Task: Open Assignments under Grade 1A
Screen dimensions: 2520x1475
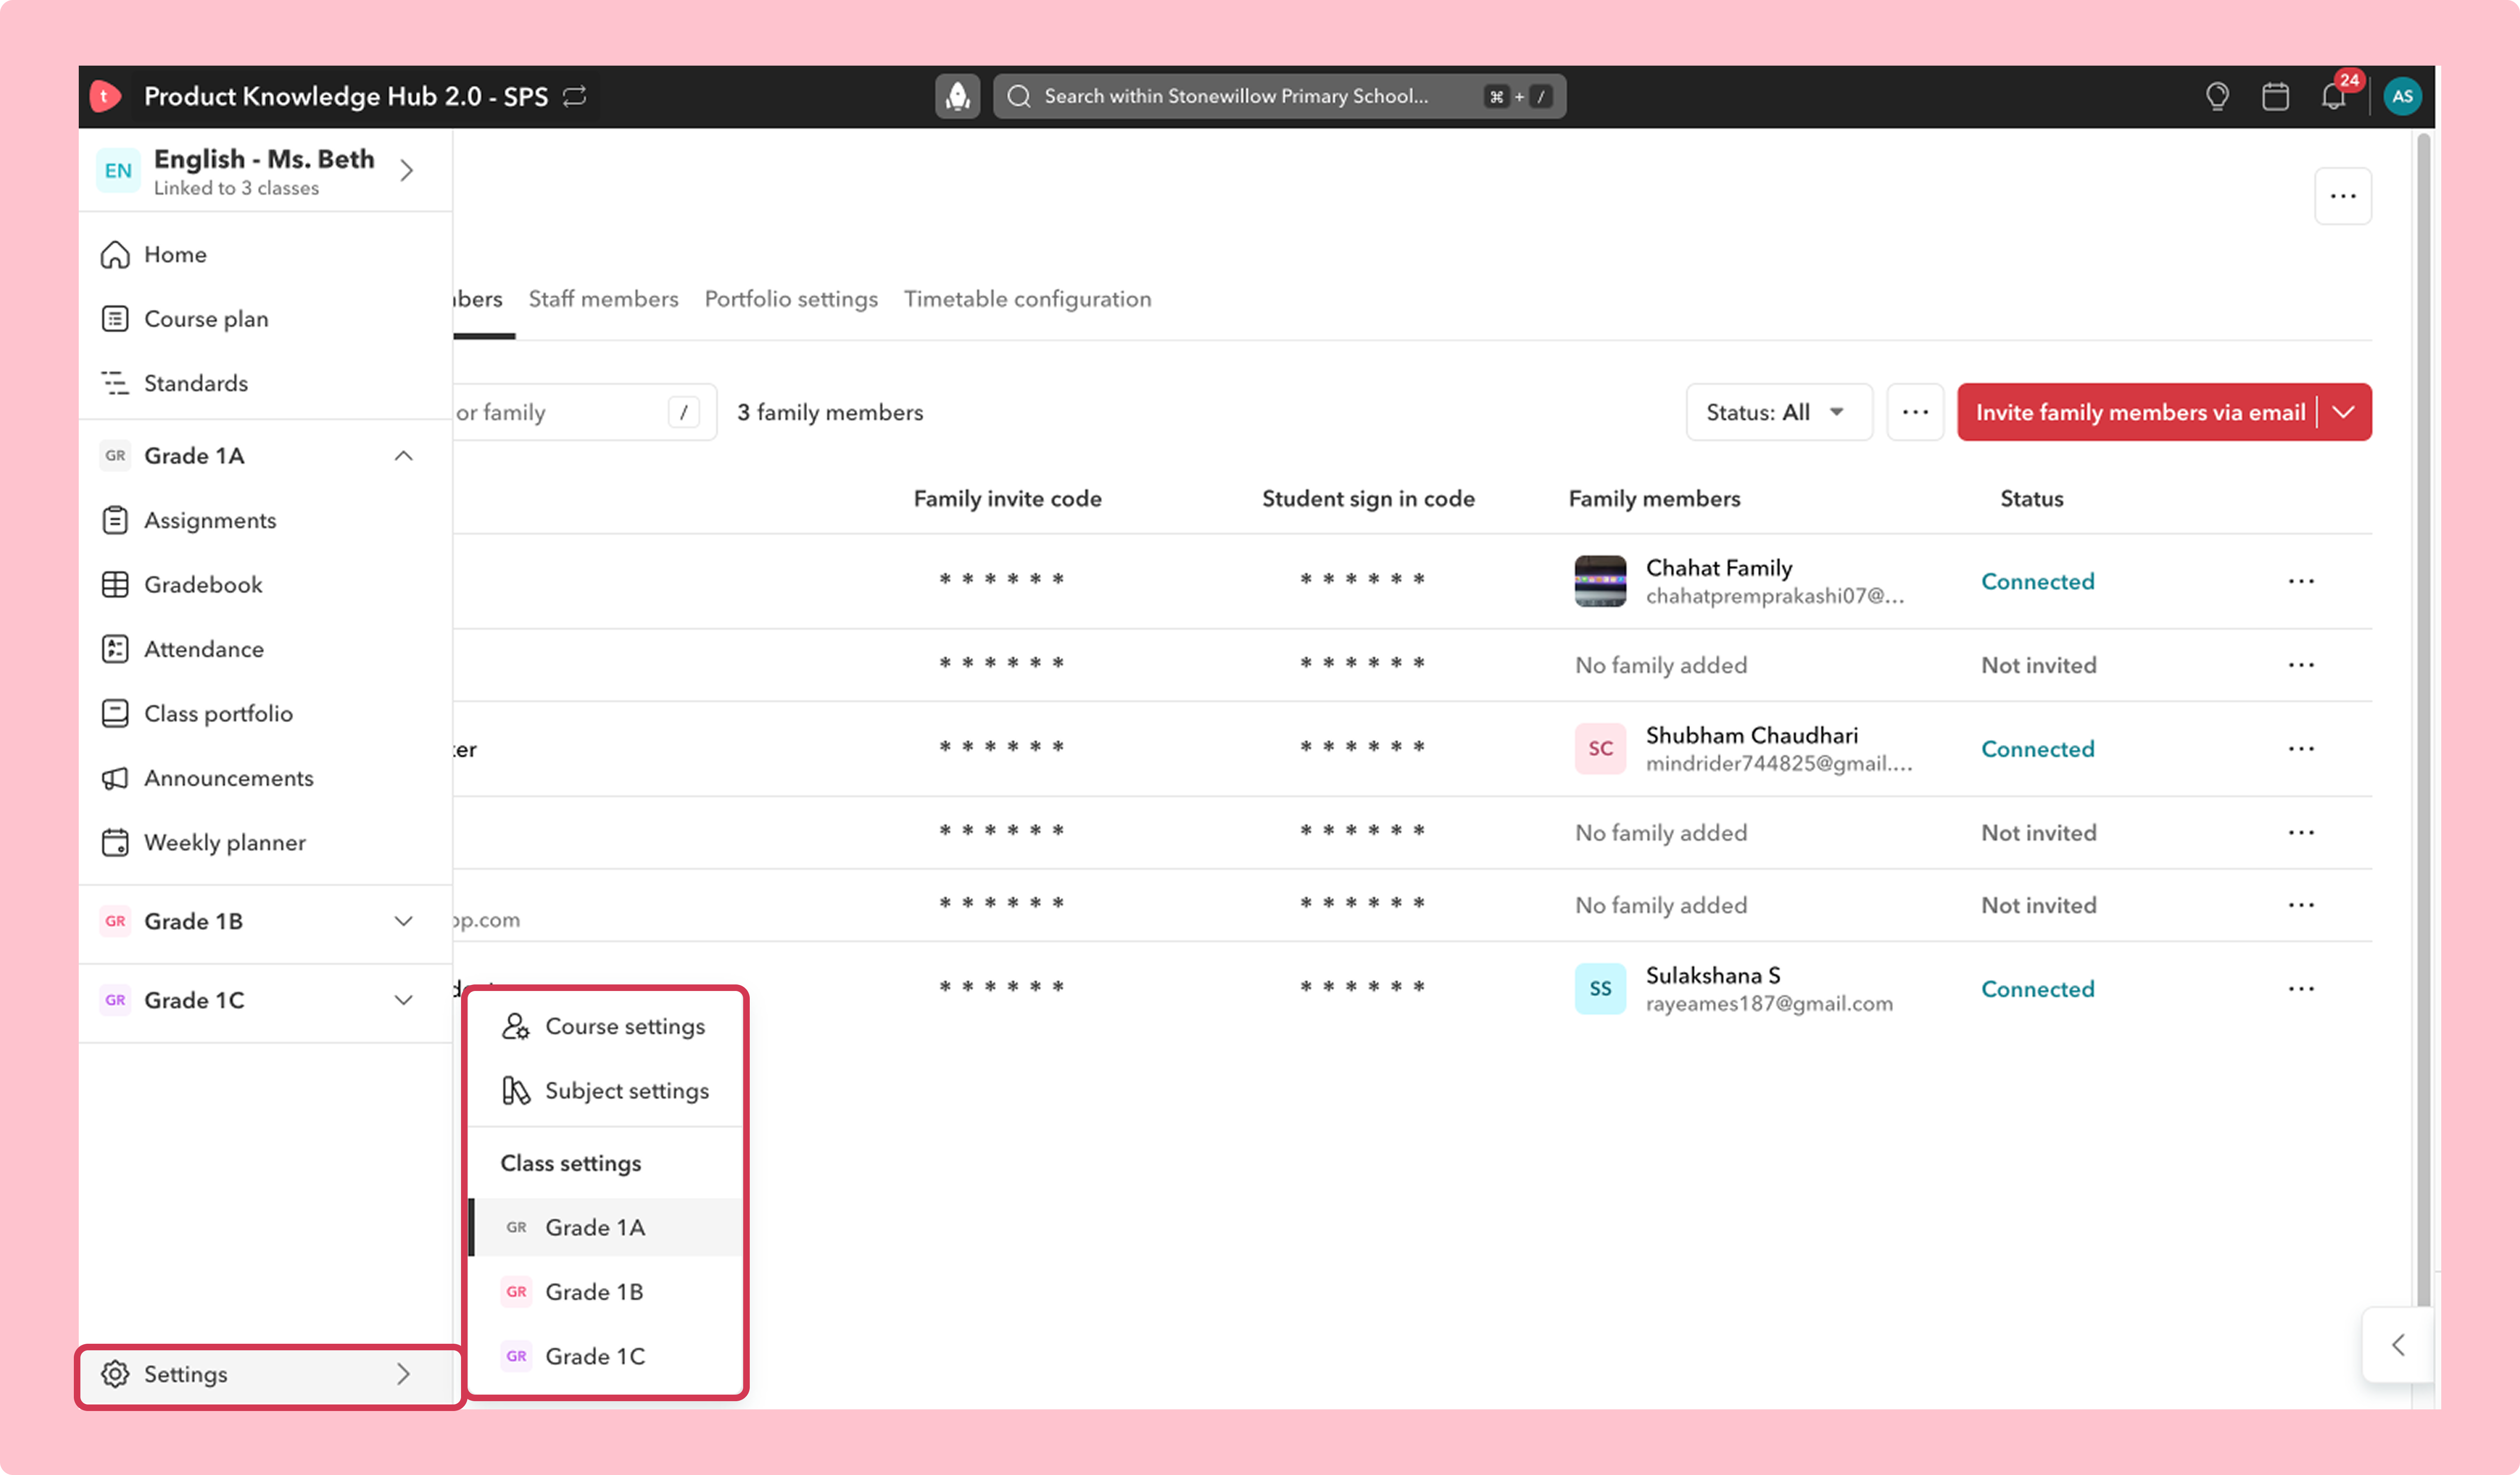Action: (x=265, y=520)
